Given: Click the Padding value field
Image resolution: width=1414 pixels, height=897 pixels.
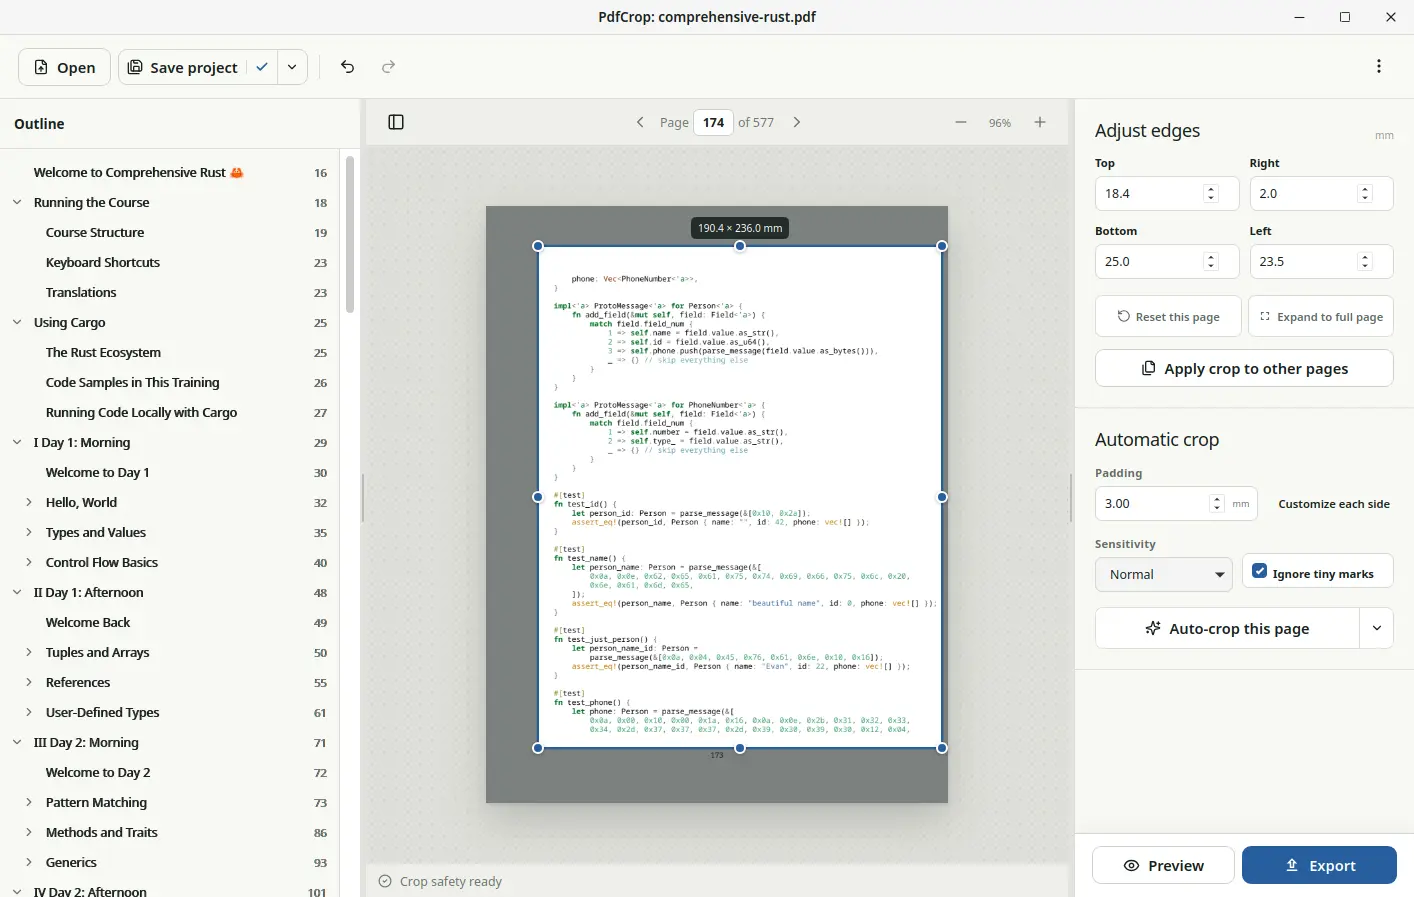Looking at the screenshot, I should pyautogui.click(x=1176, y=504).
